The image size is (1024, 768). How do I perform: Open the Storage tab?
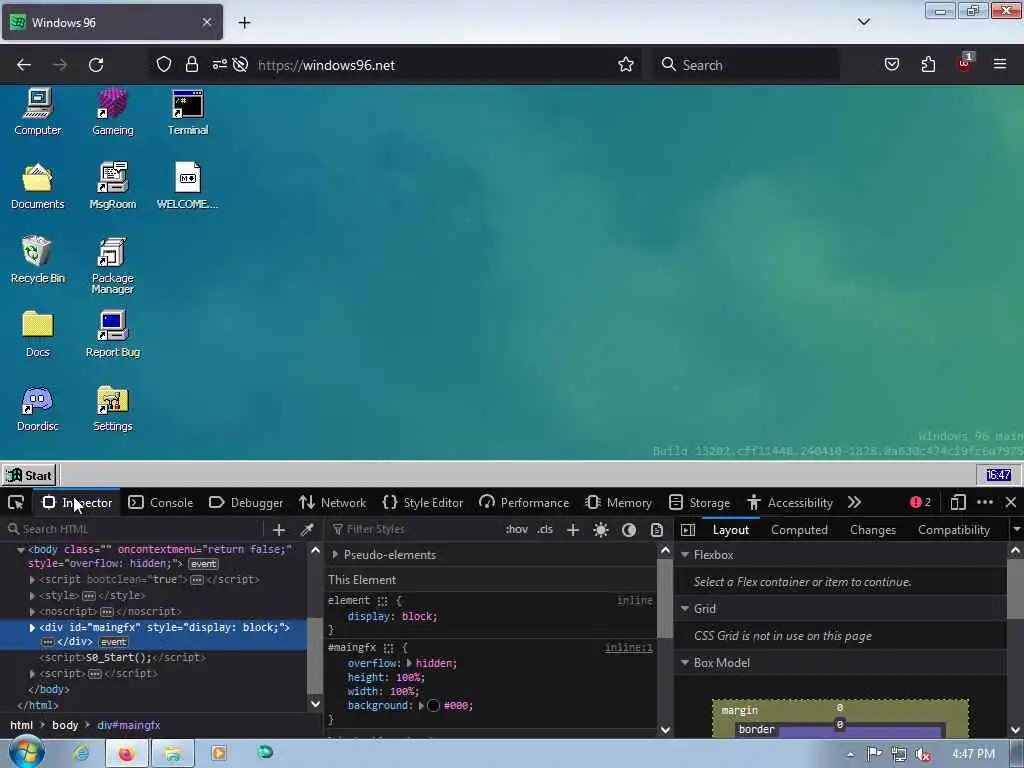click(699, 502)
